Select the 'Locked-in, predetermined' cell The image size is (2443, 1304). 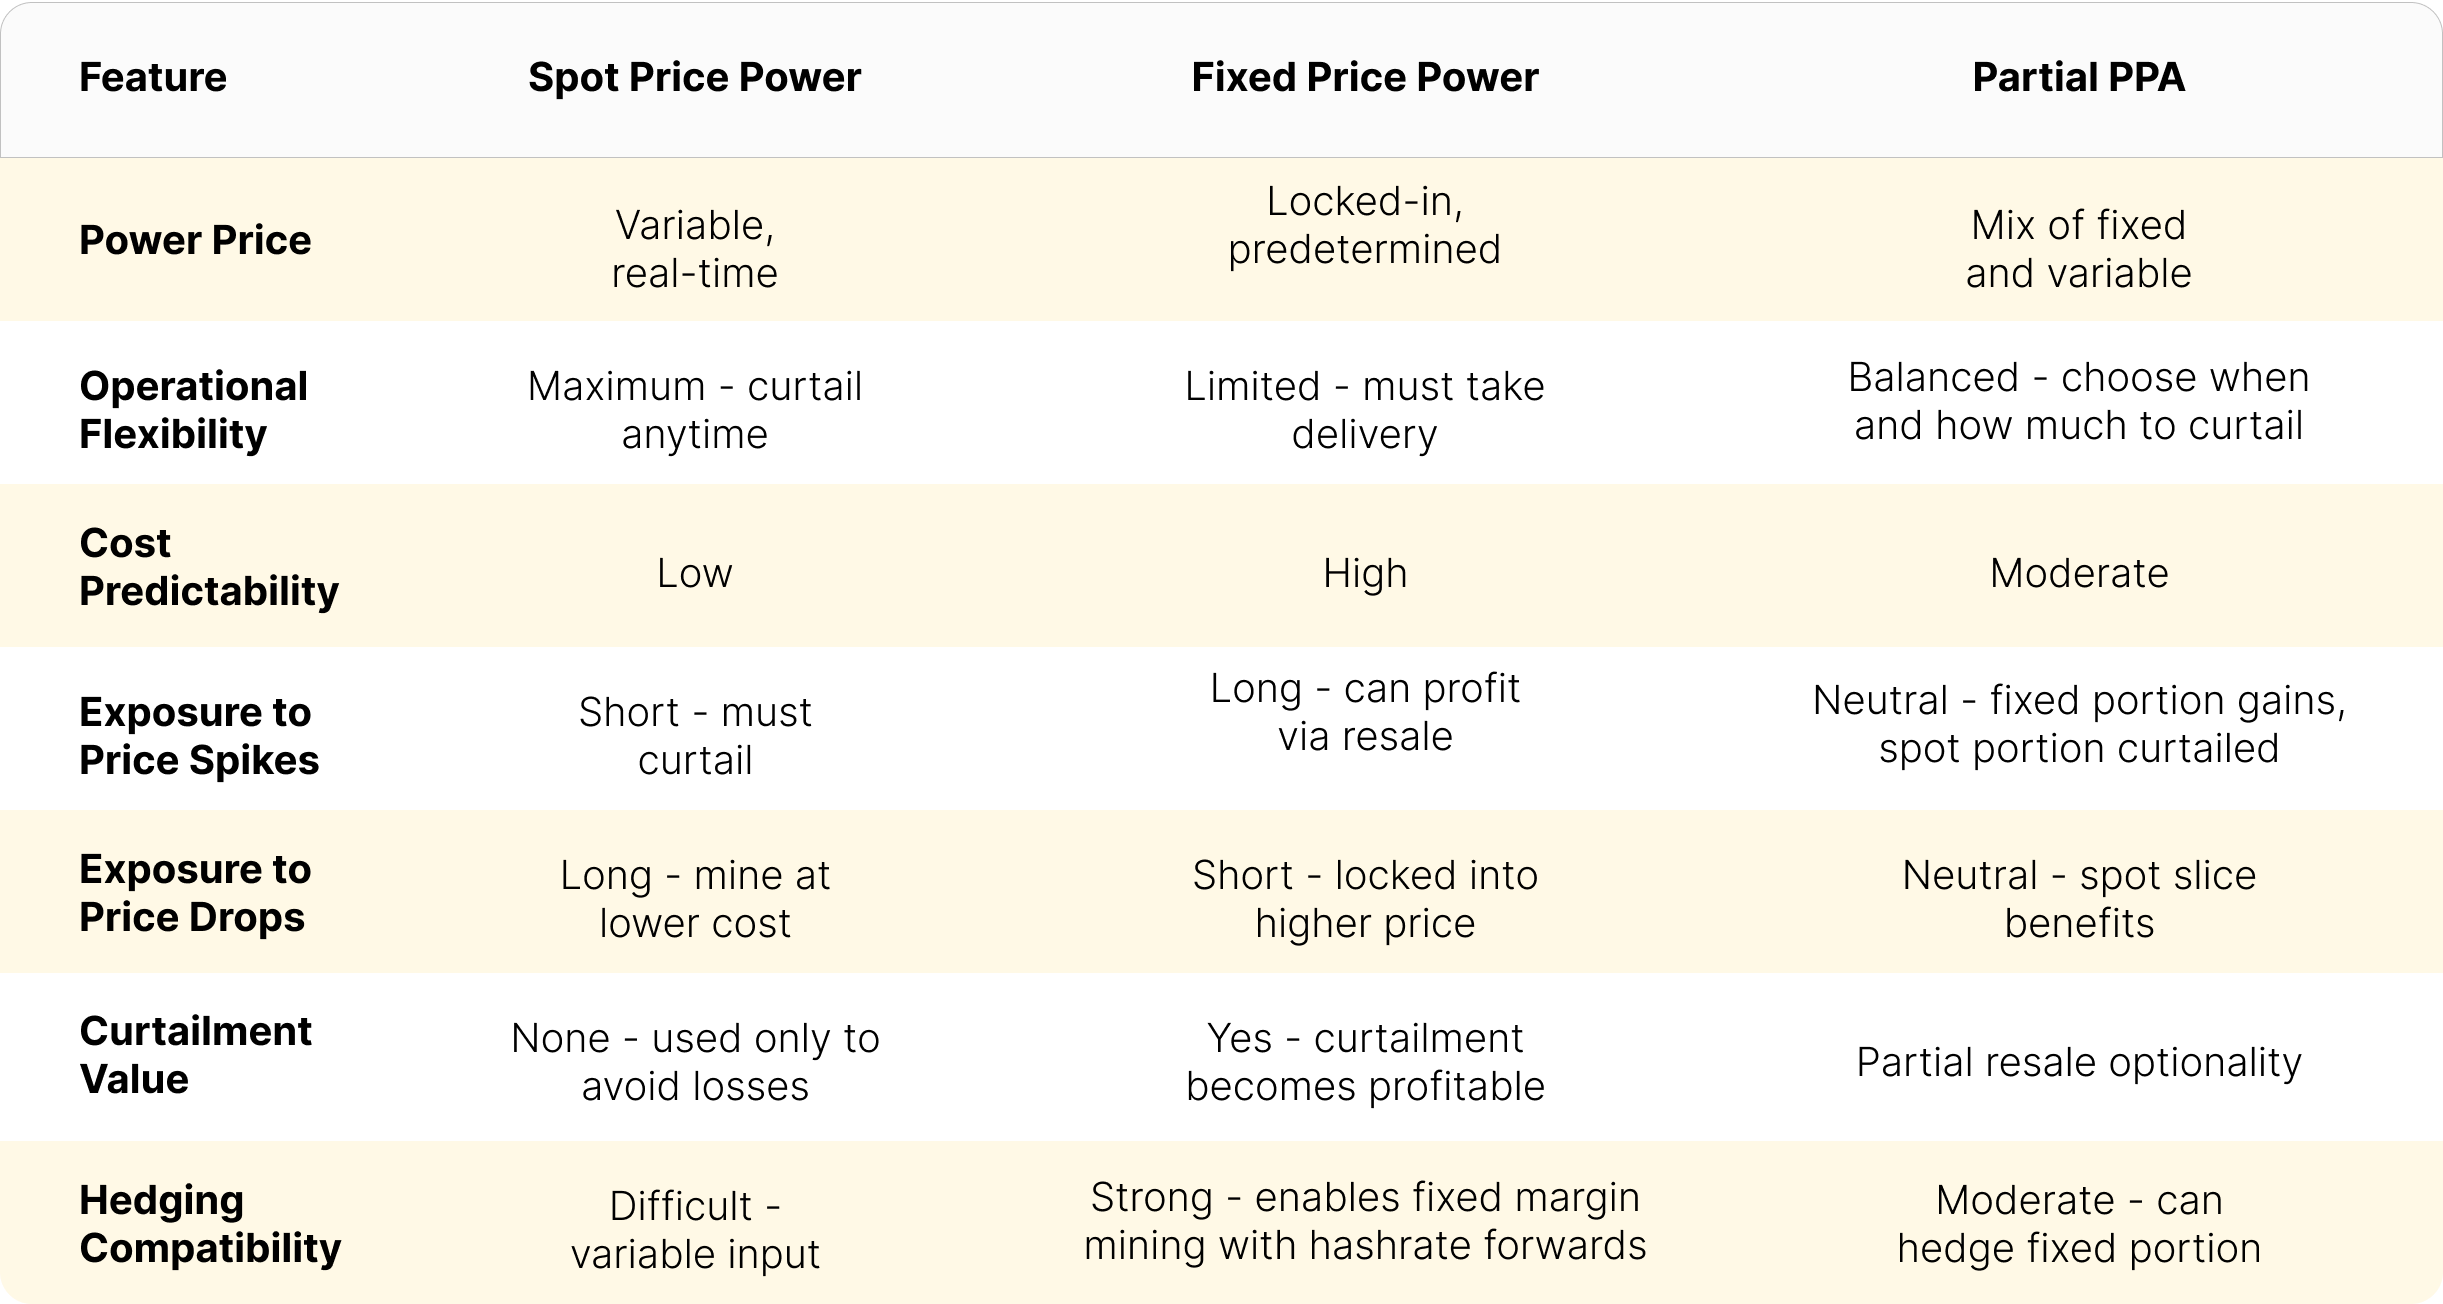point(1365,225)
